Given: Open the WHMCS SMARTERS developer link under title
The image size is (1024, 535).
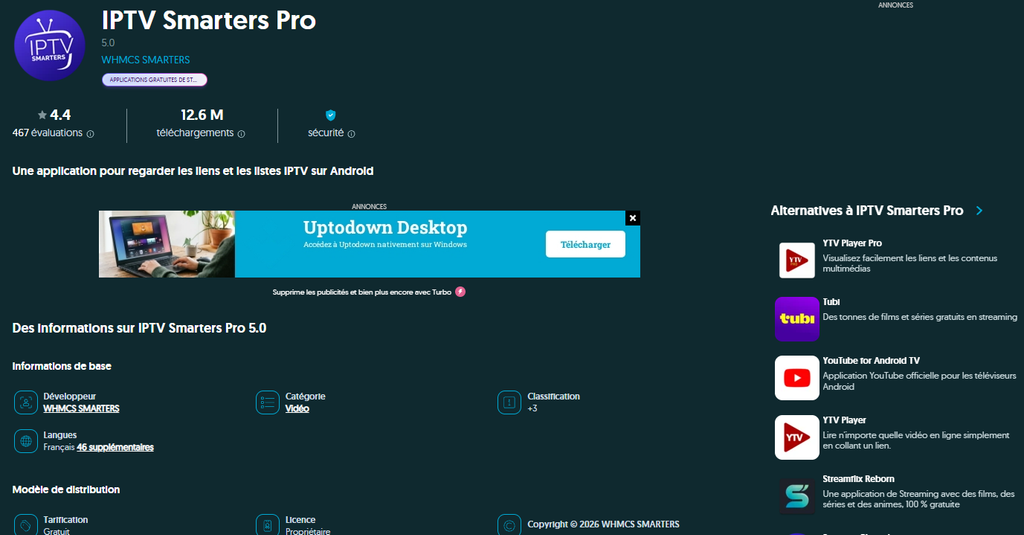Looking at the screenshot, I should pos(146,59).
